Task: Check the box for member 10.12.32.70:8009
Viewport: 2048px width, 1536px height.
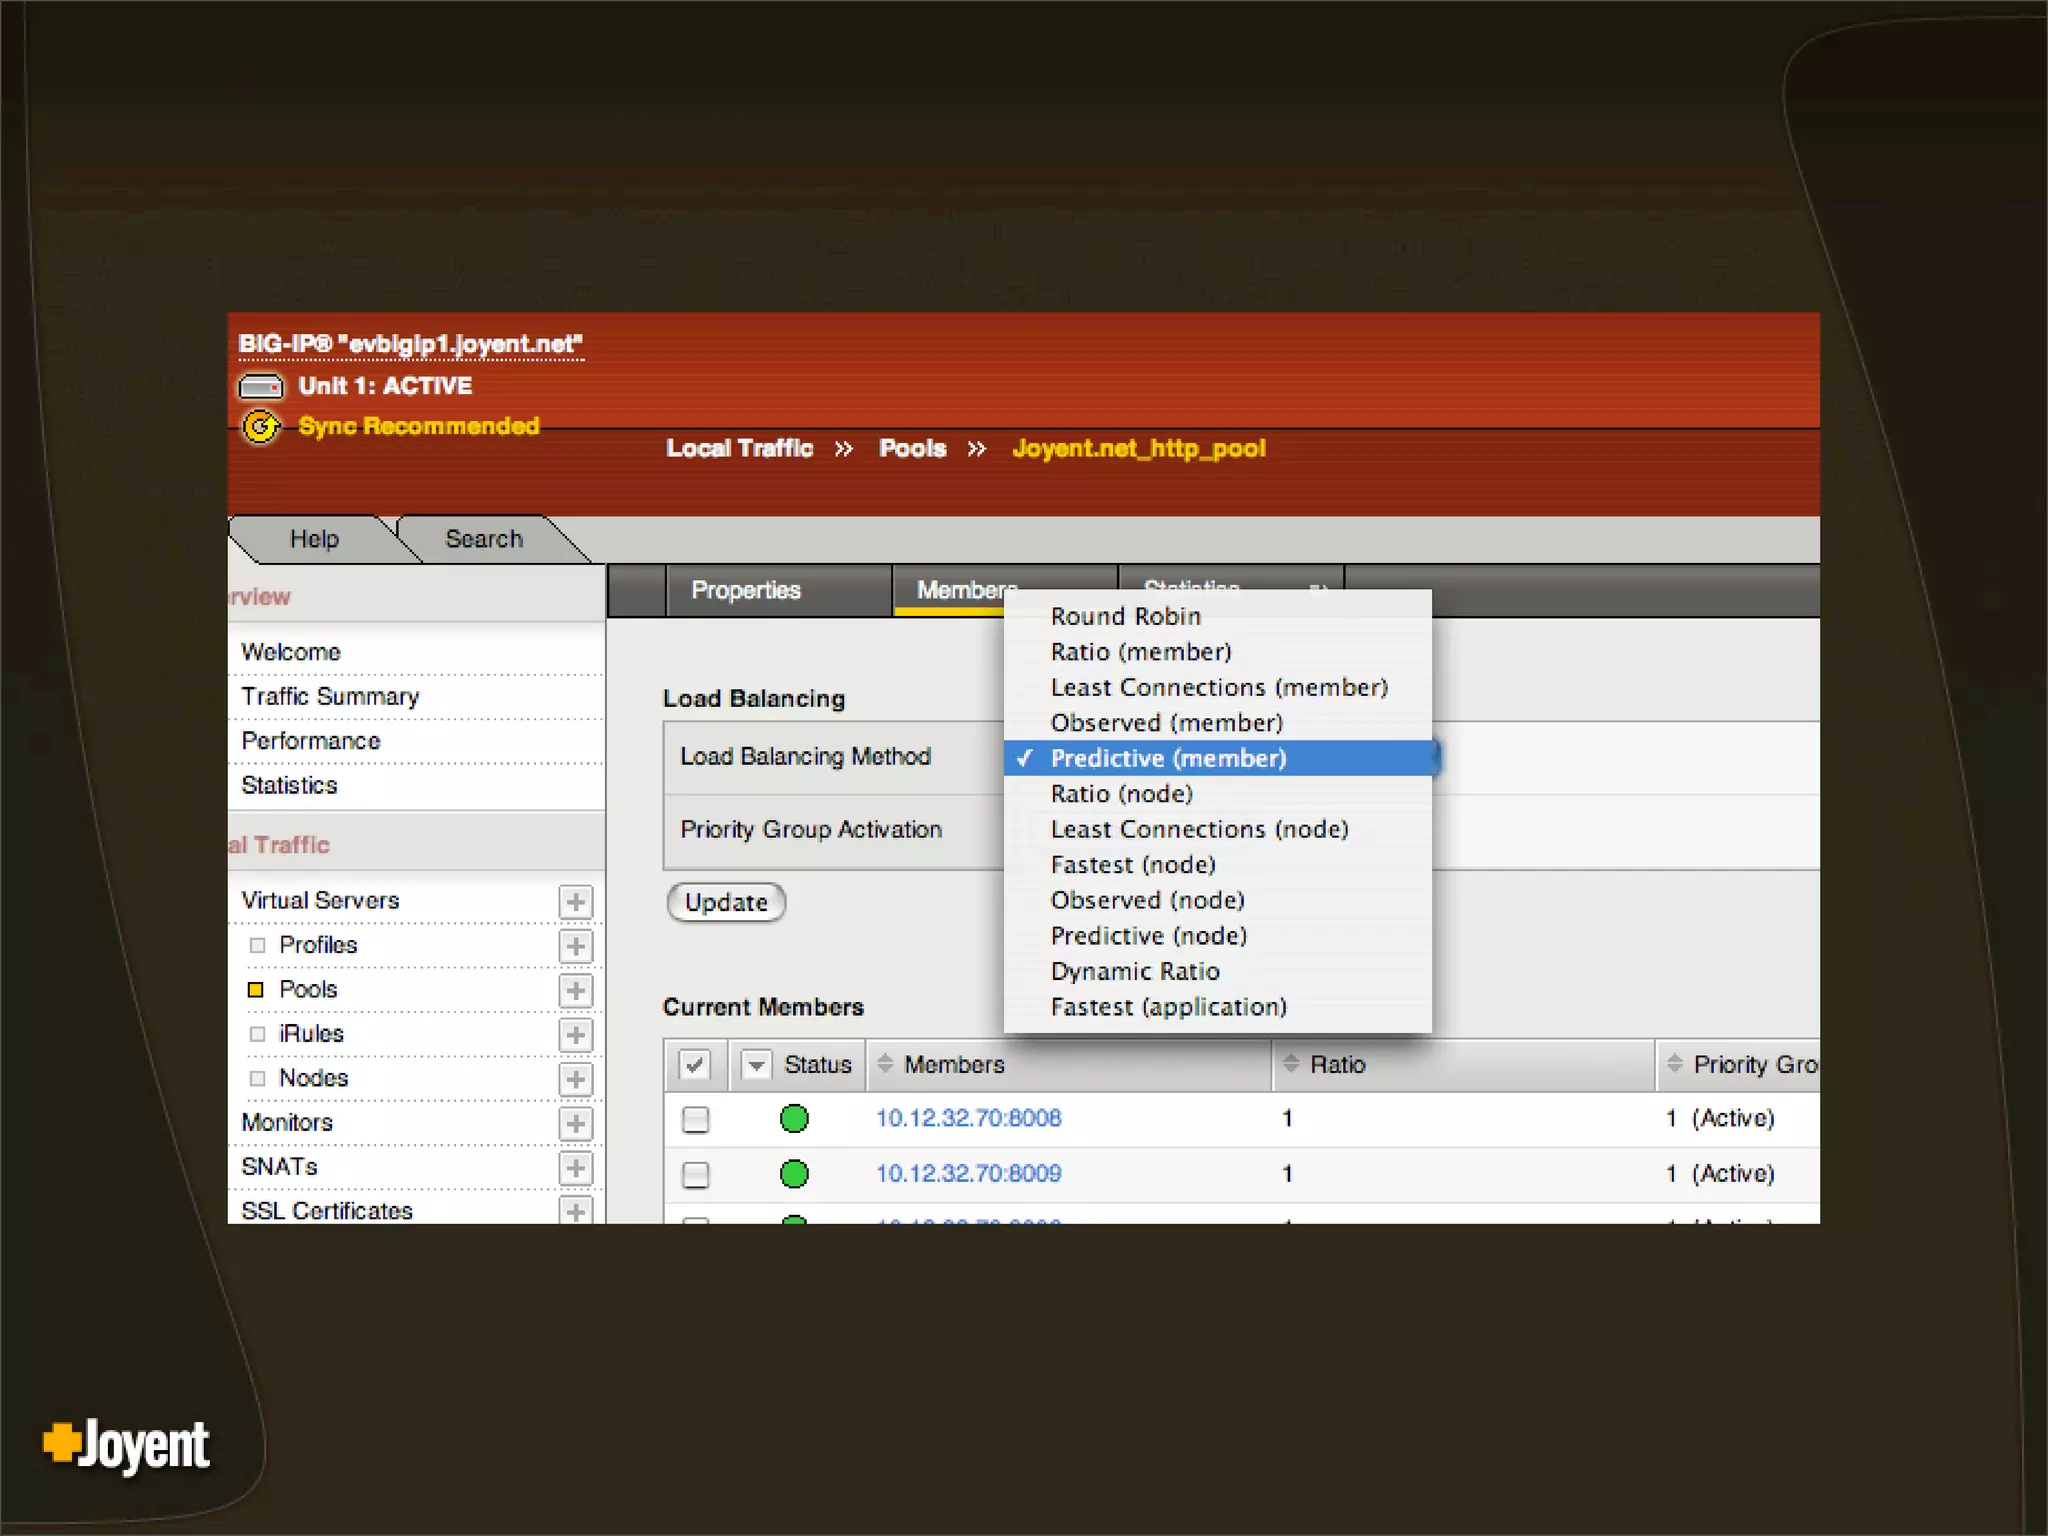Action: [695, 1174]
